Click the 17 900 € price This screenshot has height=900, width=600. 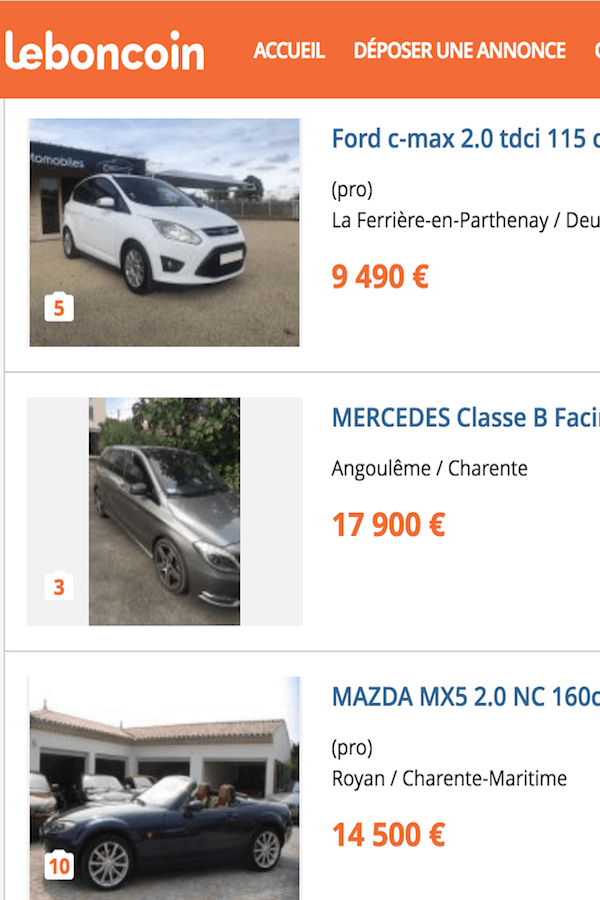tap(389, 524)
